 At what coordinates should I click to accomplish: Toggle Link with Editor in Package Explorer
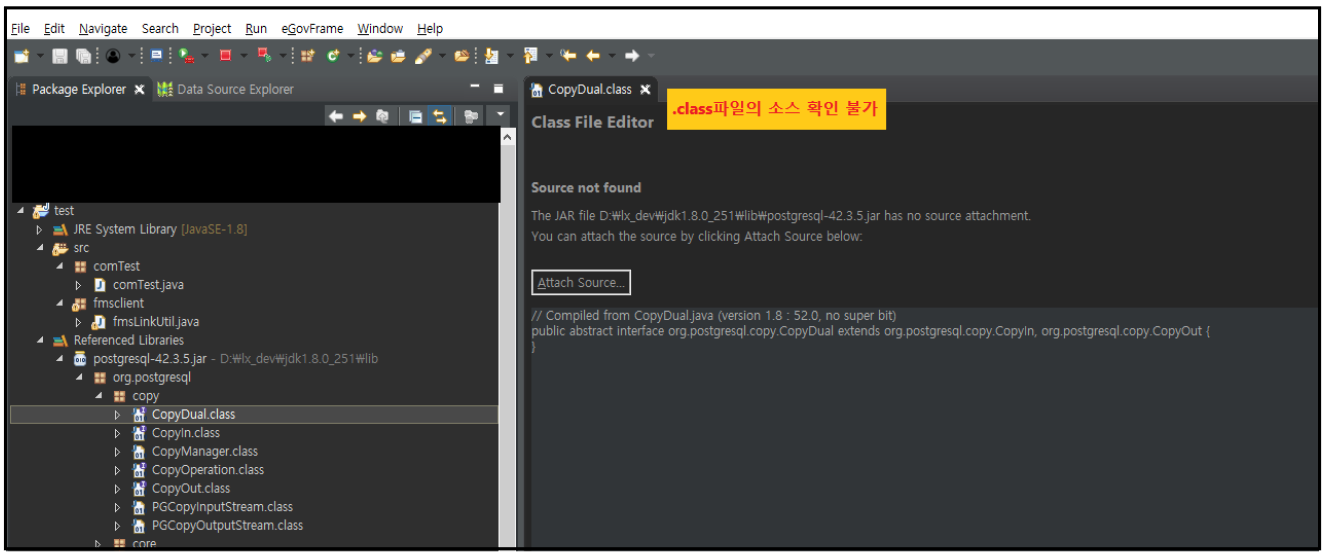(439, 116)
